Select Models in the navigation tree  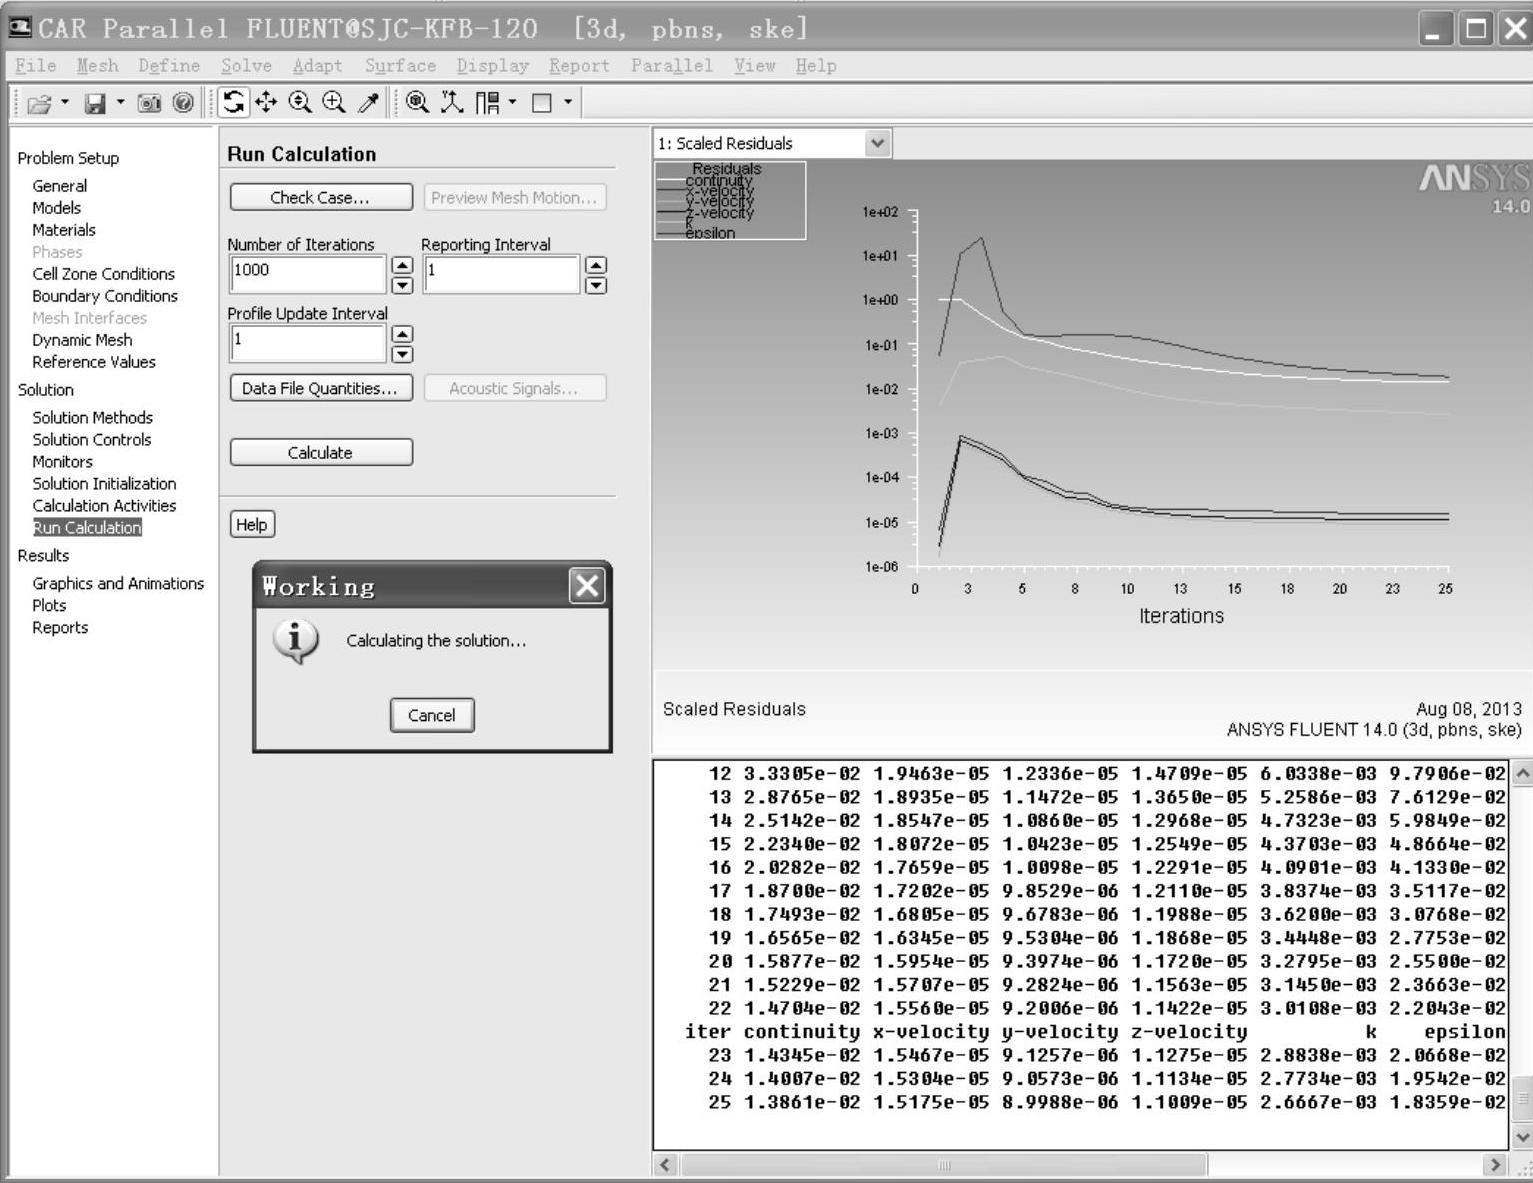(56, 208)
